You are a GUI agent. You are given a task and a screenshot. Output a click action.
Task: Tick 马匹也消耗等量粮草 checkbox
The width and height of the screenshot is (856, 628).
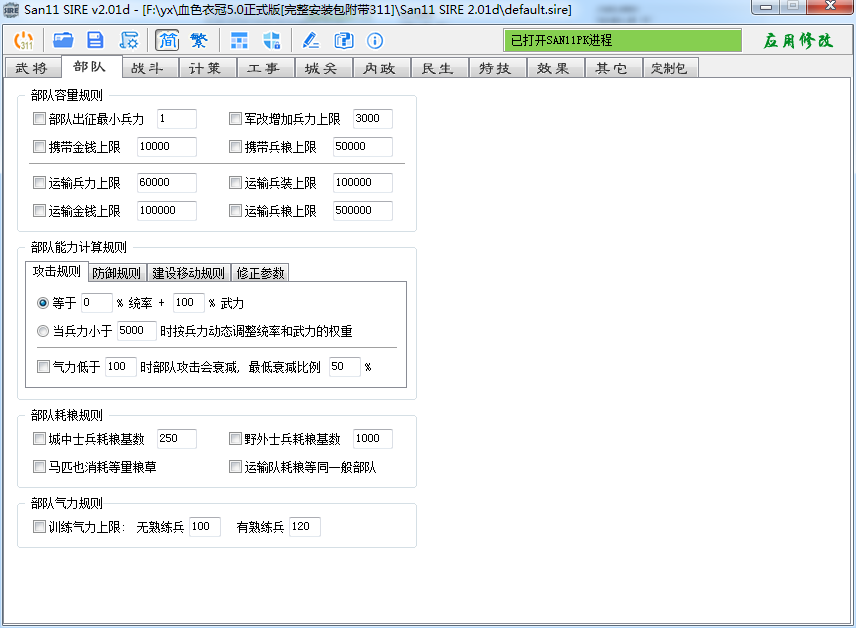coord(39,466)
